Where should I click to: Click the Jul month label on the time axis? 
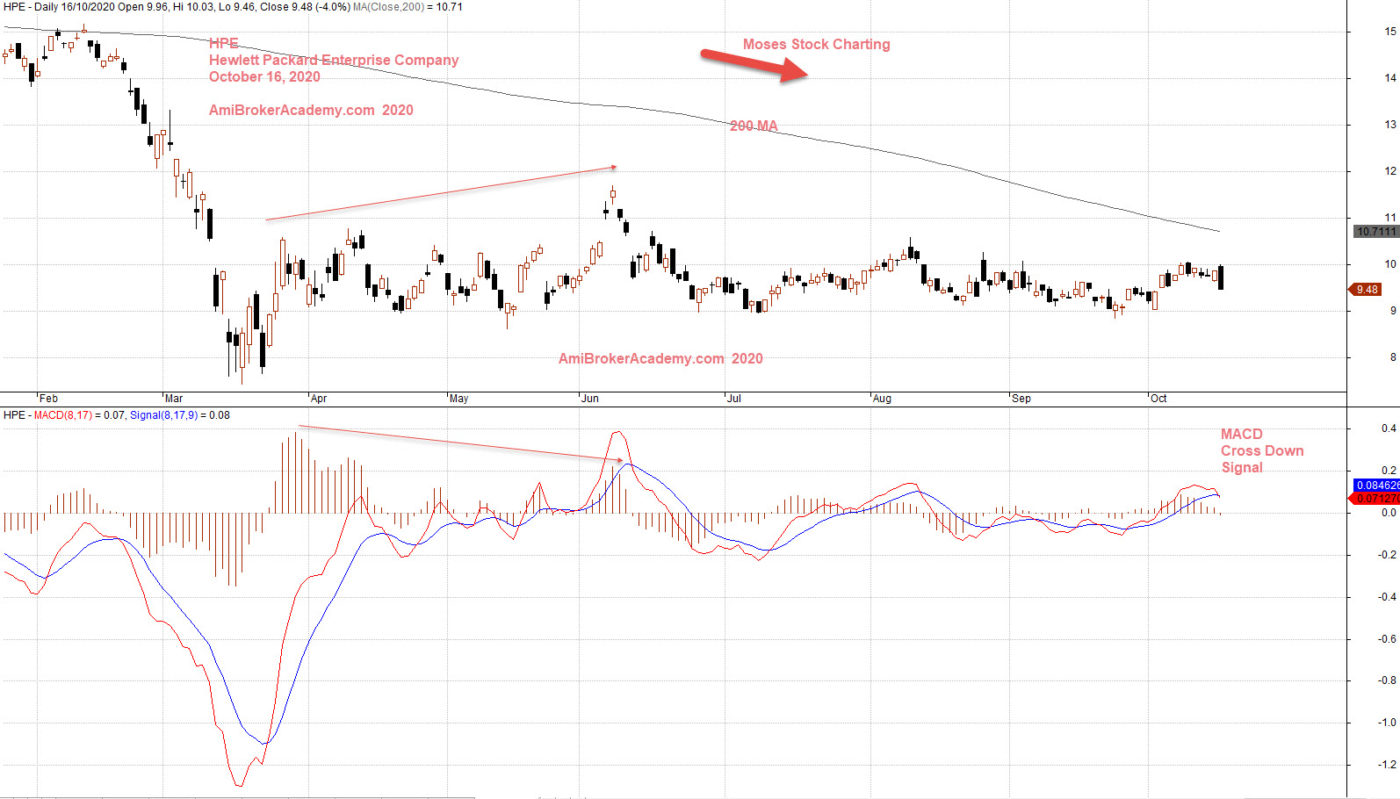734,398
